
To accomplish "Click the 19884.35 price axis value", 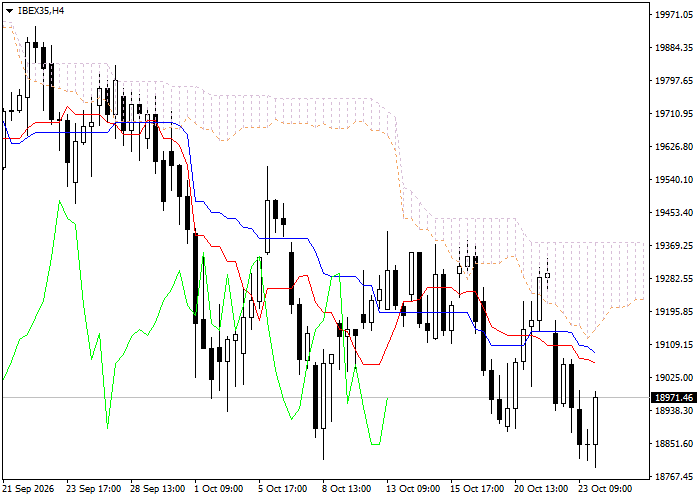I will tap(674, 48).
